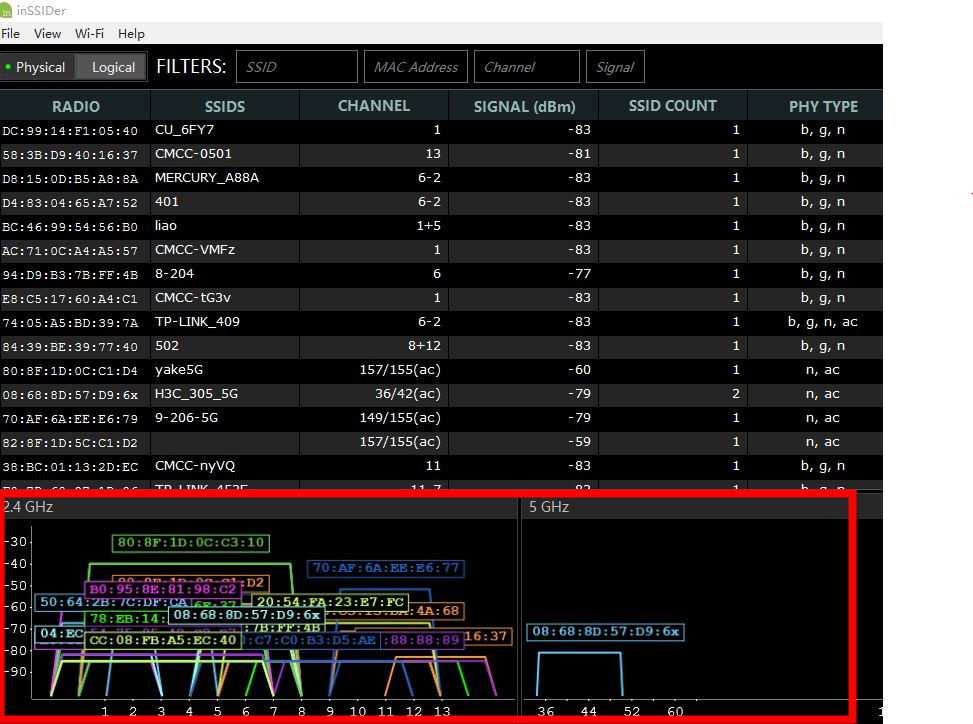This screenshot has width=973, height=724.
Task: Open the File menu
Action: (x=10, y=33)
